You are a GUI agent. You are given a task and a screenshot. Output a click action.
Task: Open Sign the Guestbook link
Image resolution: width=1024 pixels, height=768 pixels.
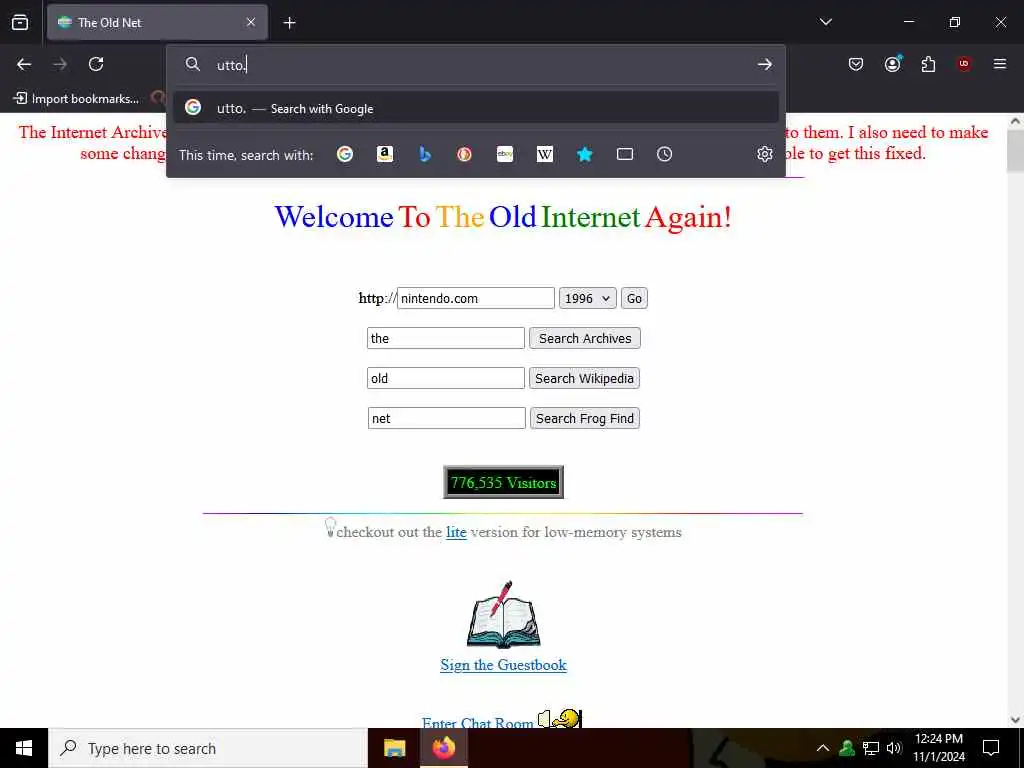point(503,665)
